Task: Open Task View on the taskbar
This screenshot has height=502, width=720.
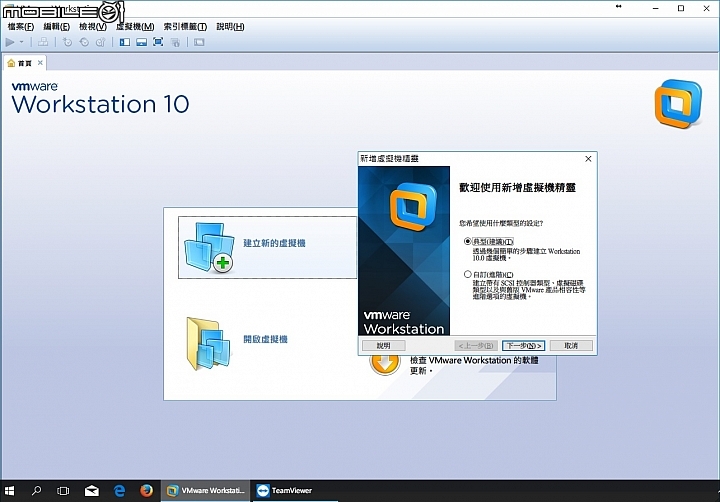Action: click(x=63, y=491)
